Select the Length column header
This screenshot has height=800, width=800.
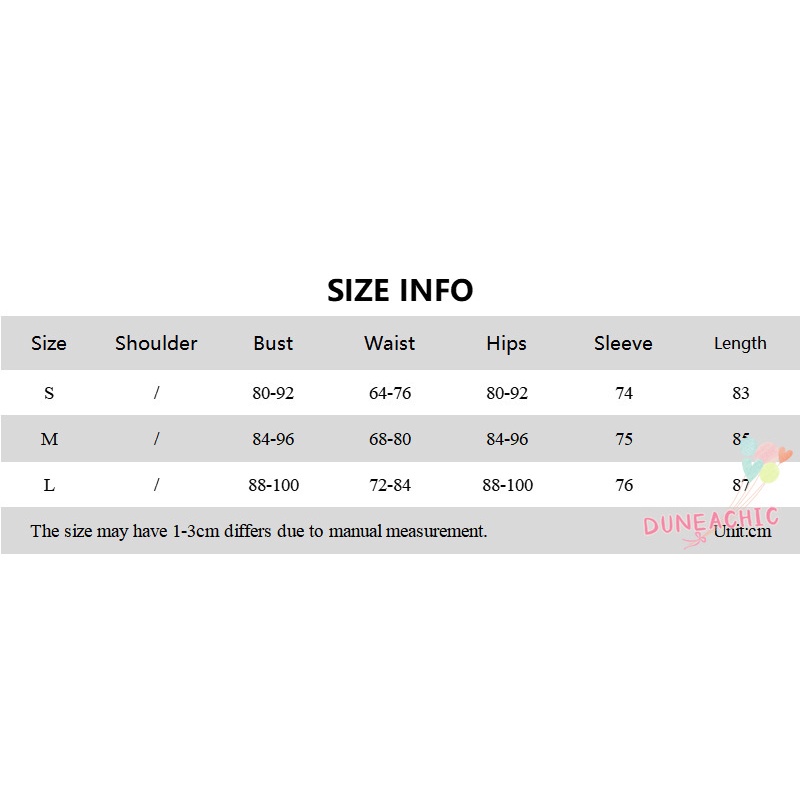740,343
